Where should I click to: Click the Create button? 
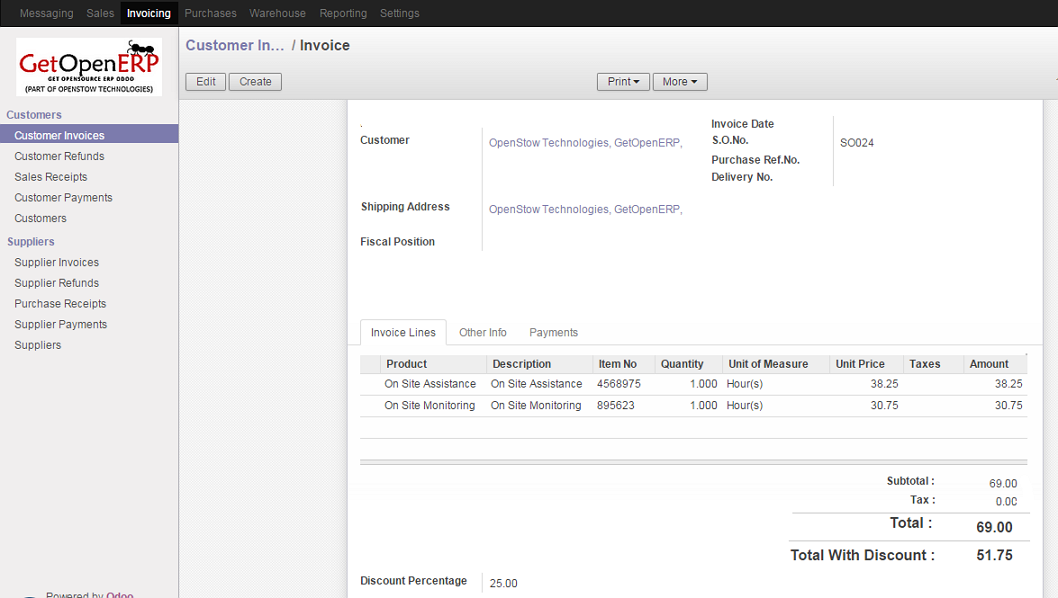click(x=255, y=82)
